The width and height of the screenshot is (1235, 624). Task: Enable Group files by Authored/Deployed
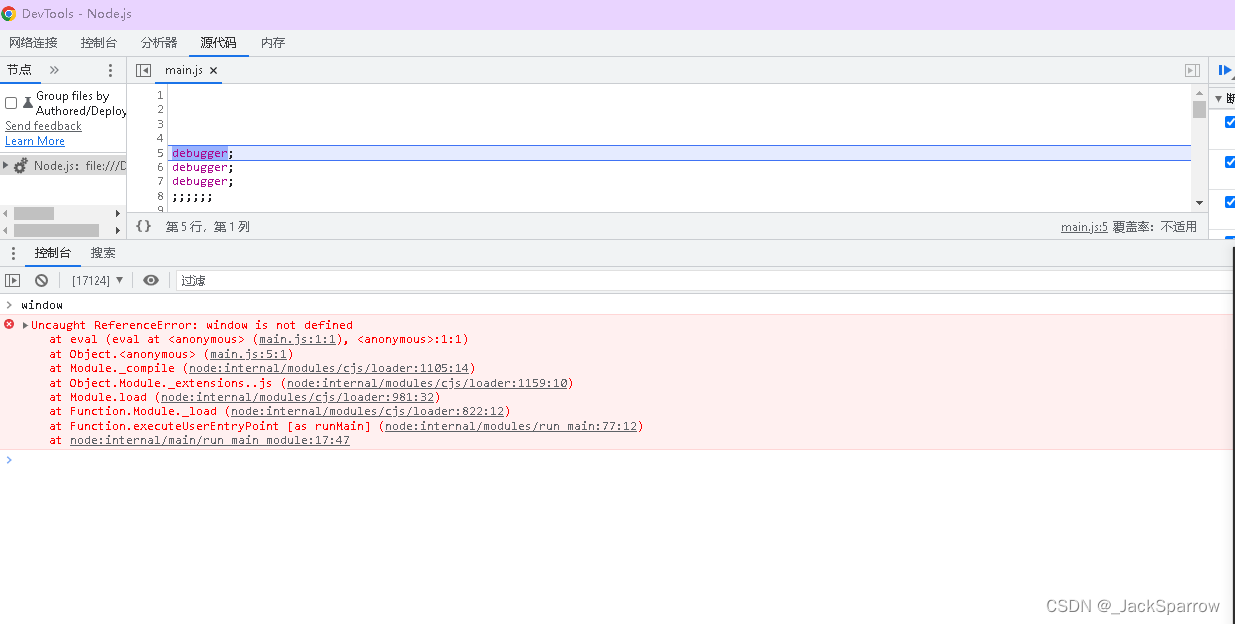pos(10,101)
